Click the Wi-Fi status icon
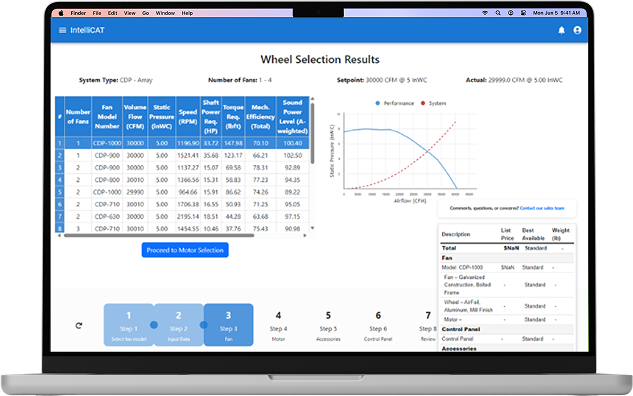Screen dimensions: 633x396 point(485,13)
